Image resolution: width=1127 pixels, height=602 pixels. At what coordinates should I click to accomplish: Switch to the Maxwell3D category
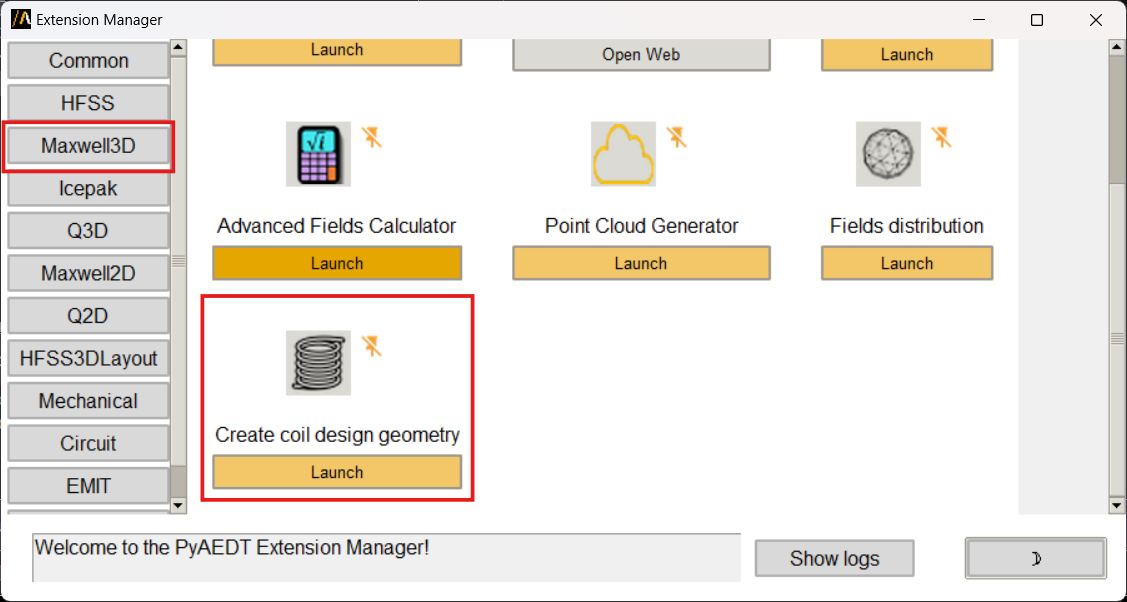(x=88, y=146)
